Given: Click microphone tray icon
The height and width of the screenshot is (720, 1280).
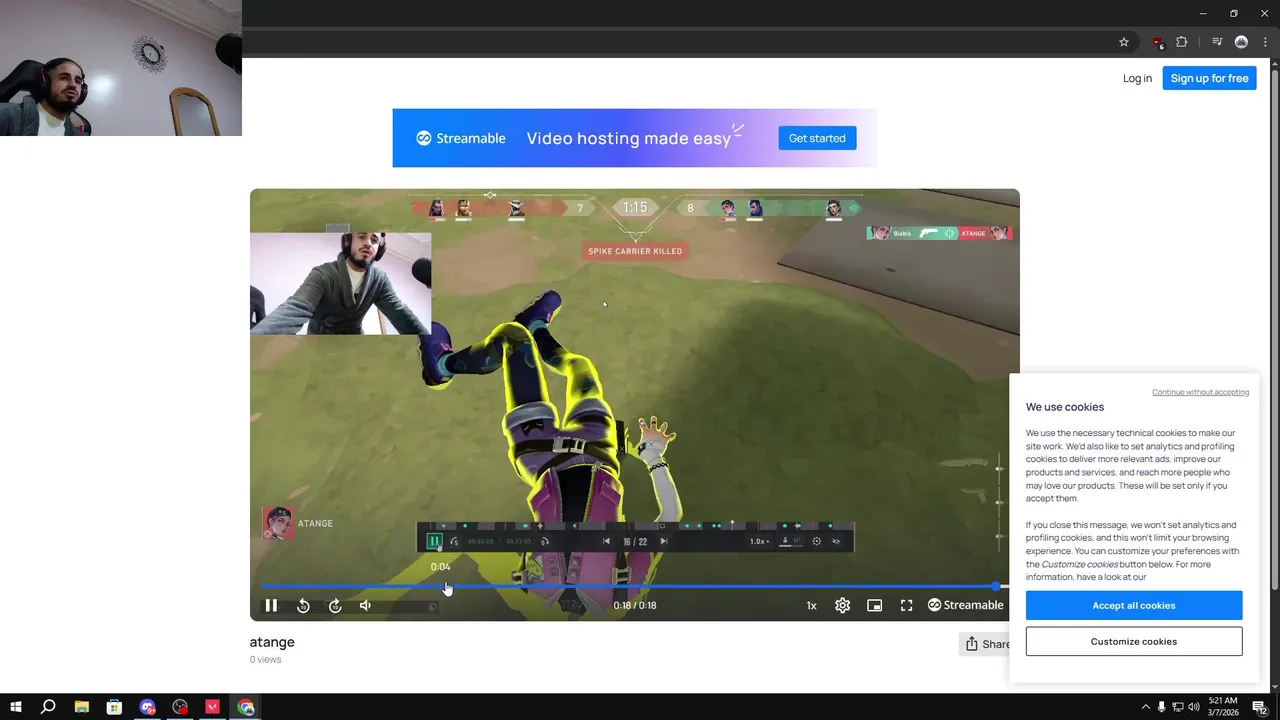Looking at the screenshot, I should (1162, 707).
